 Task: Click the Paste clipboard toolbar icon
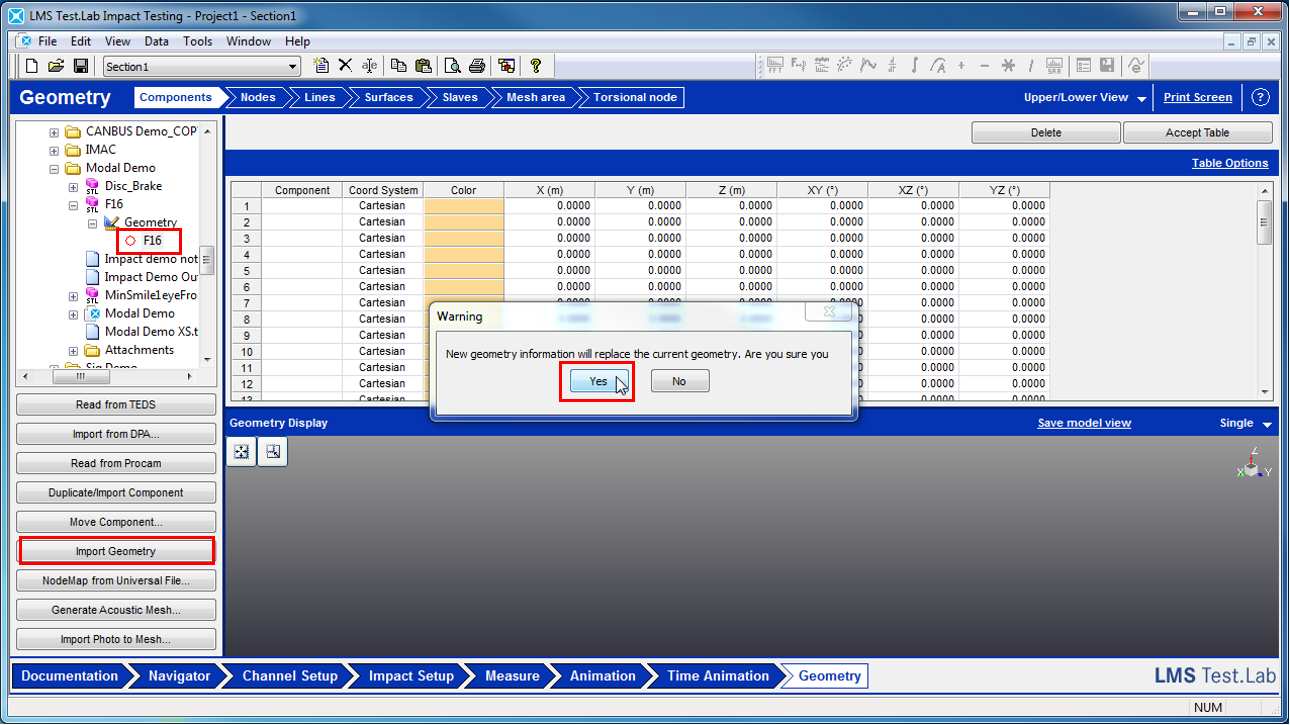coord(423,66)
